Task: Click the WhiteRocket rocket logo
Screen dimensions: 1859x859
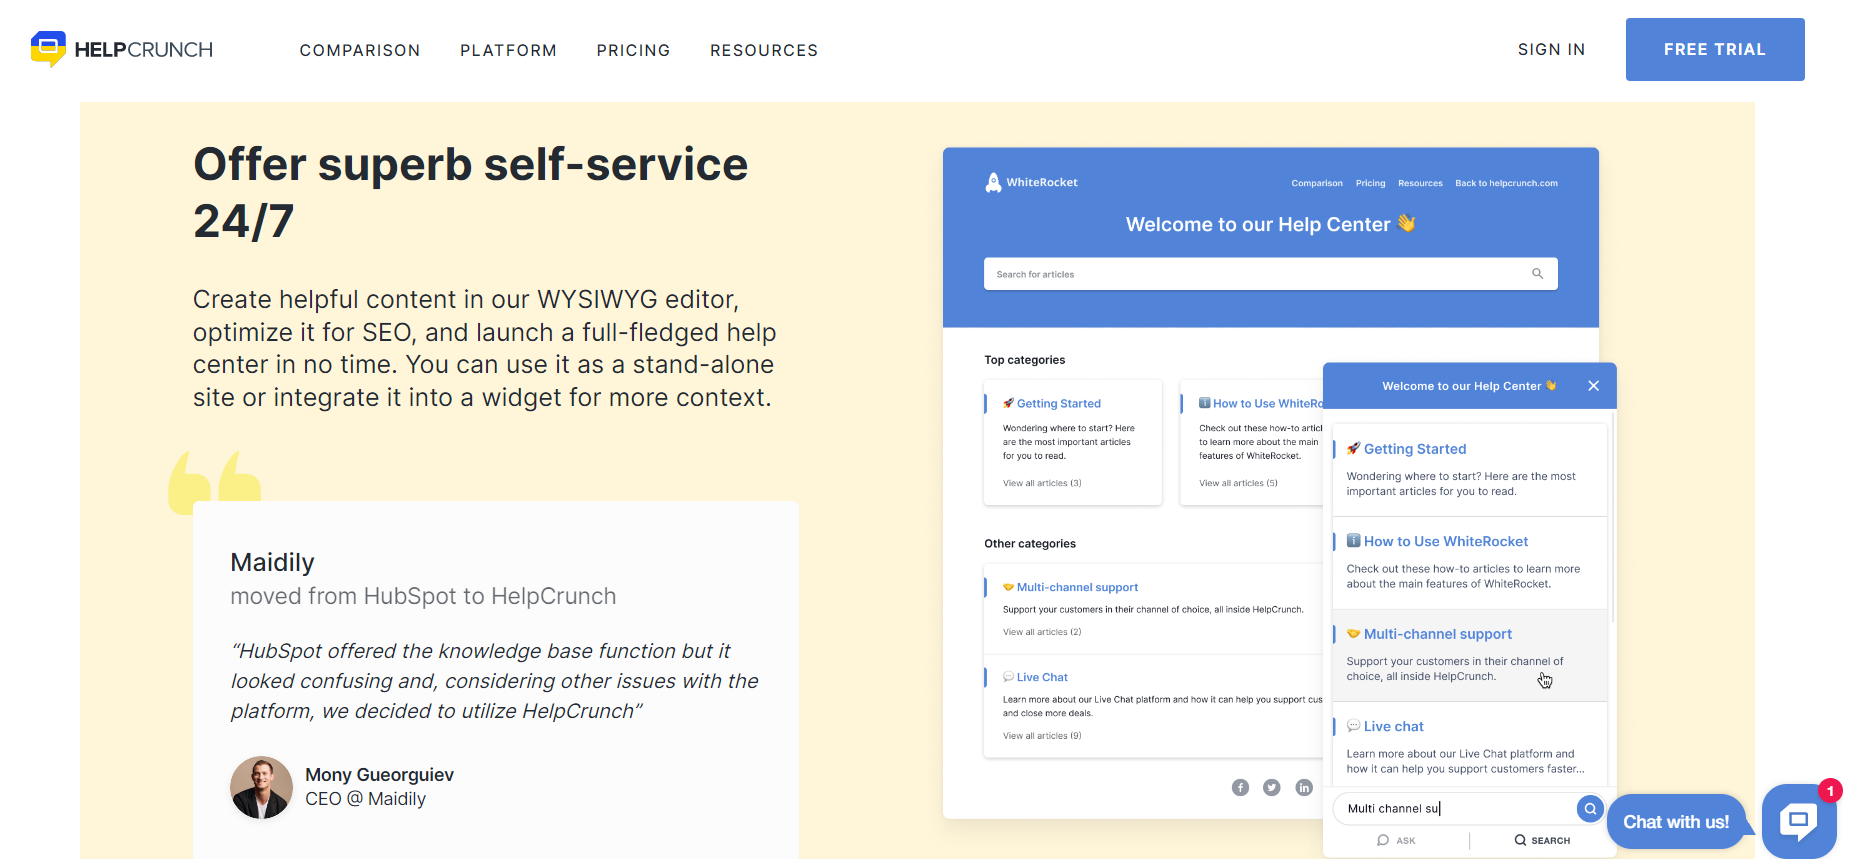Action: [993, 182]
